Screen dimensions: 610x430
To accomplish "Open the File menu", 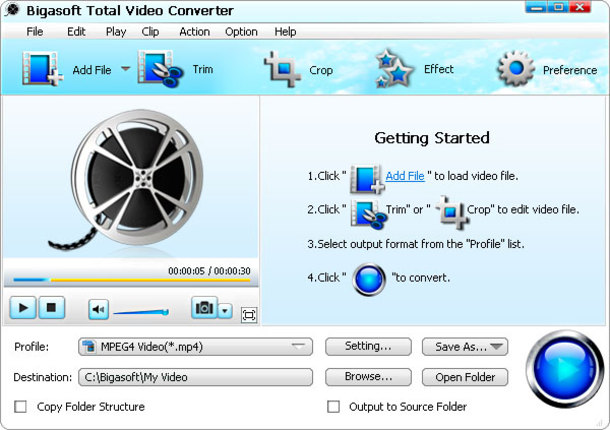I will (x=35, y=32).
